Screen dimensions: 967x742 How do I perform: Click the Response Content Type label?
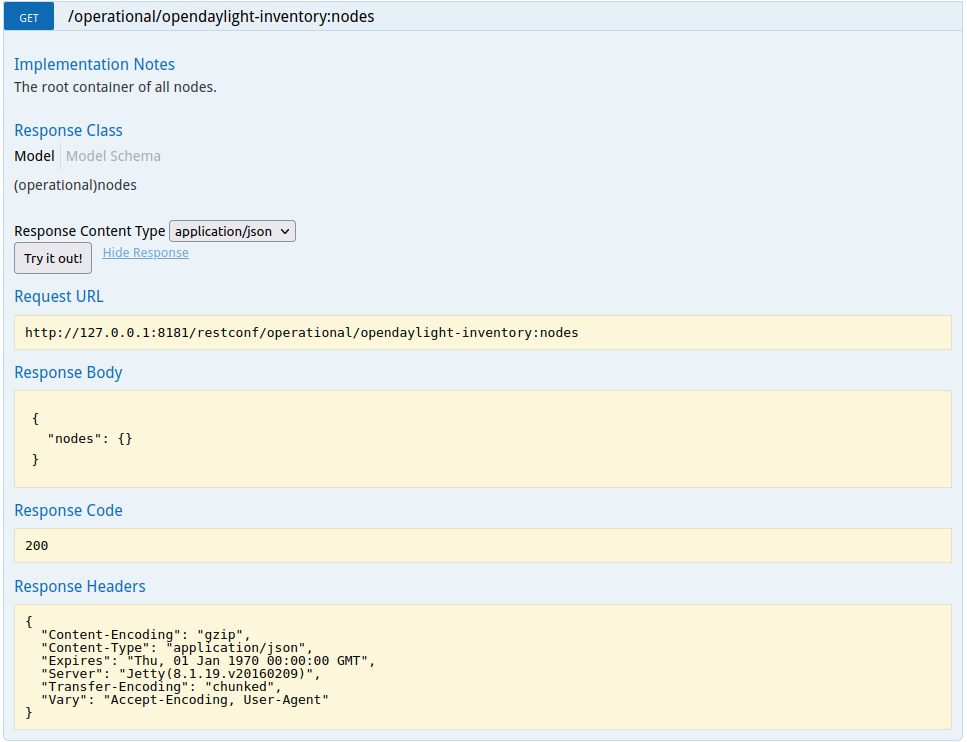click(x=89, y=231)
